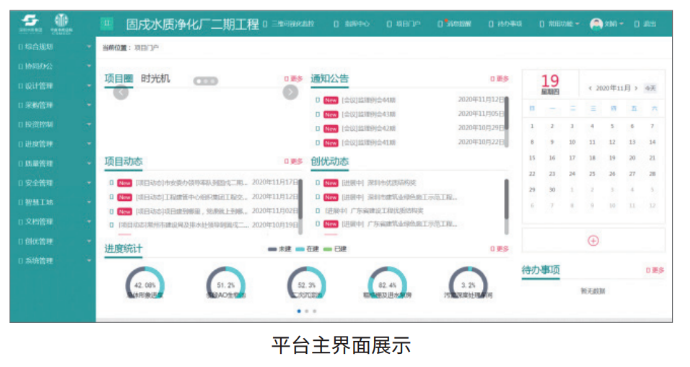Click the 项目动态 list scrollbar
Image resolution: width=690 pixels, height=367 pixels.
pos(301,207)
